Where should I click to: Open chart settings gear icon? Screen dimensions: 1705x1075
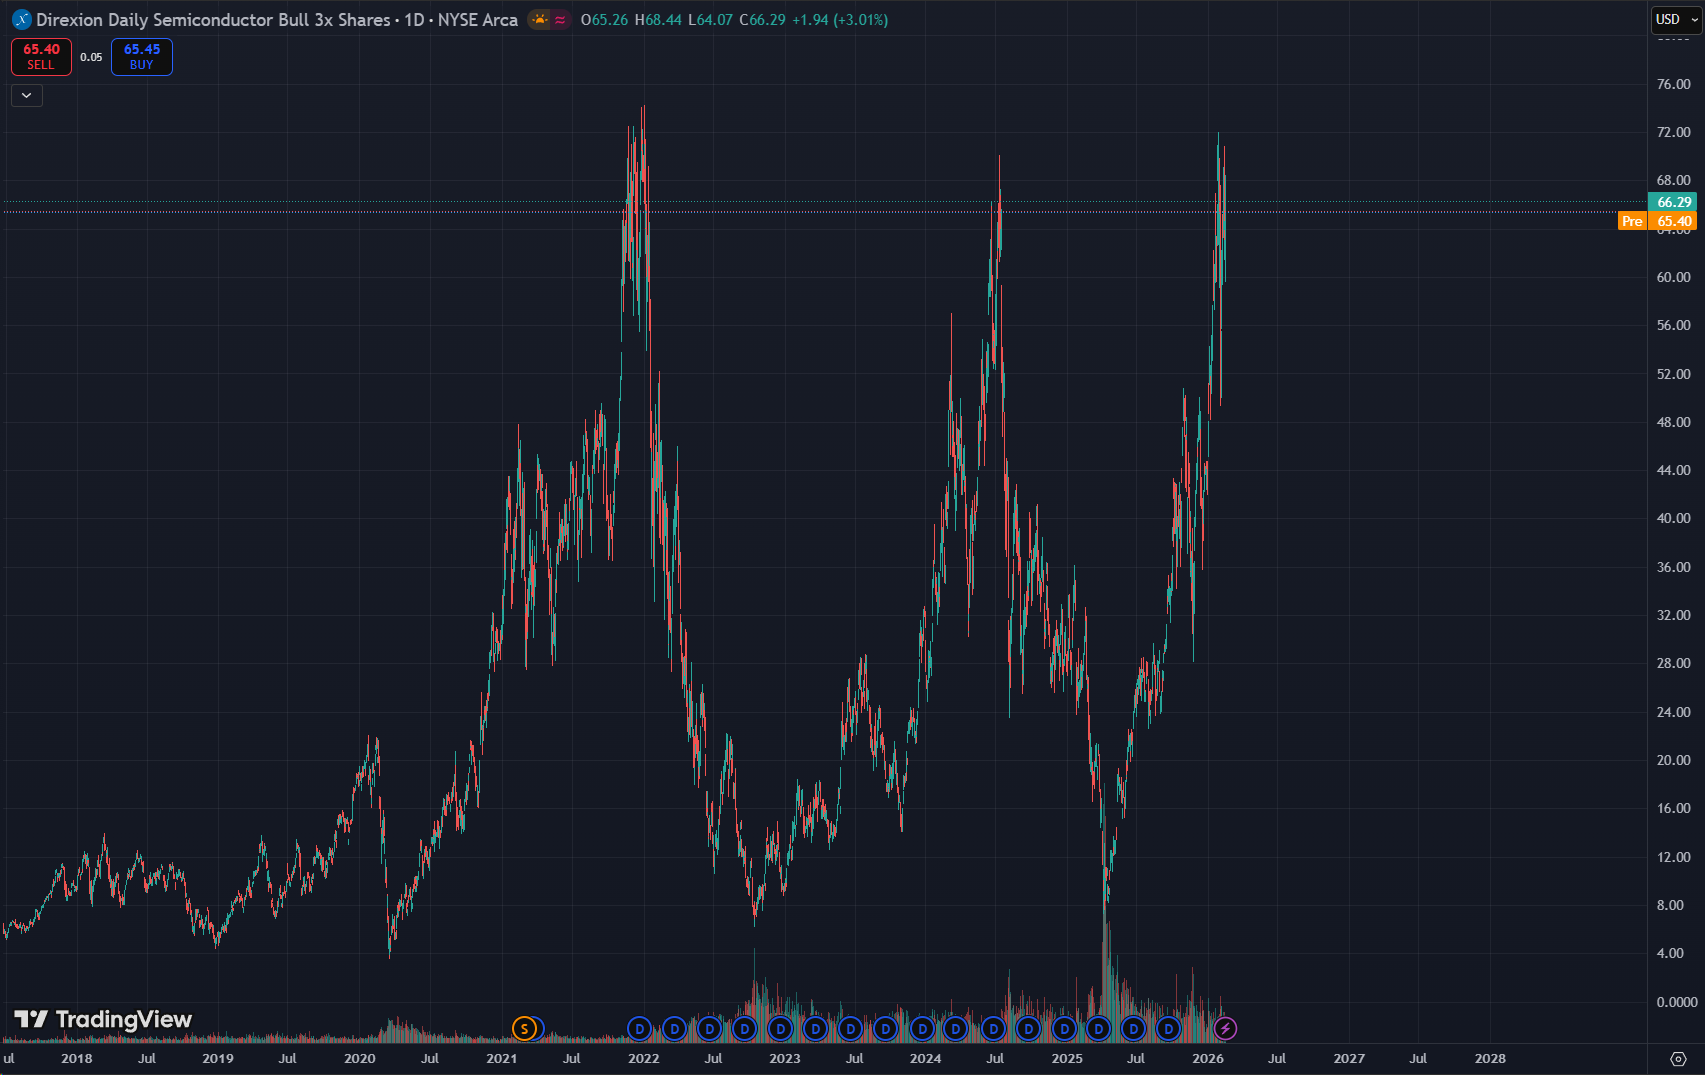click(x=1679, y=1058)
